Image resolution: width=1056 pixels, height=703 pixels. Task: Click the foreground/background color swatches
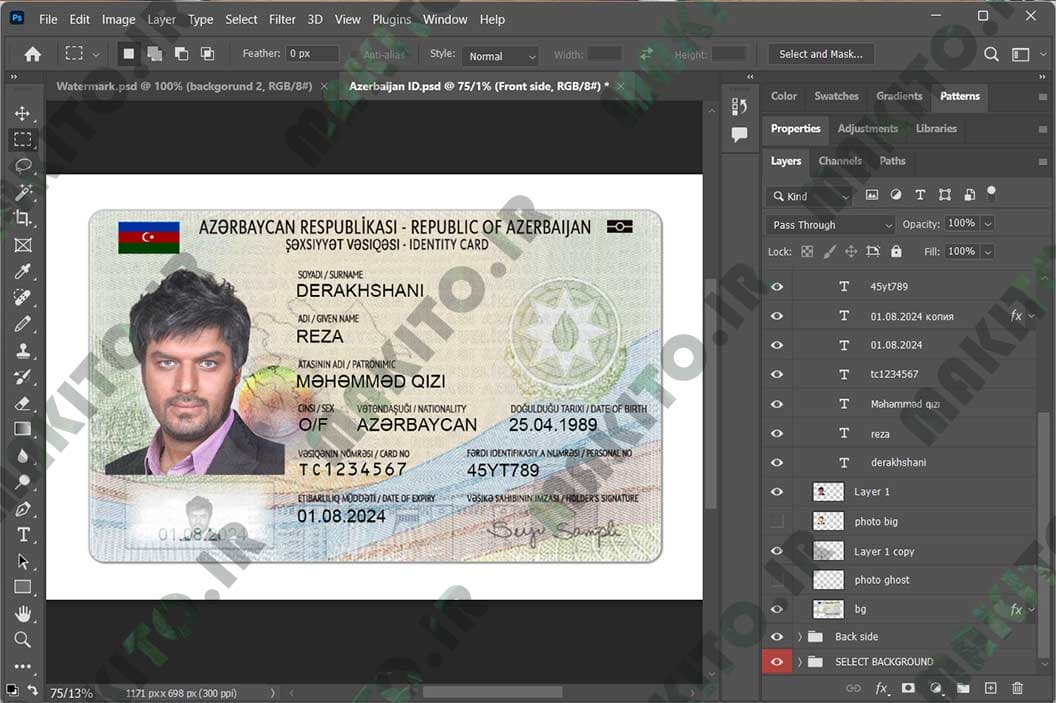[12, 690]
